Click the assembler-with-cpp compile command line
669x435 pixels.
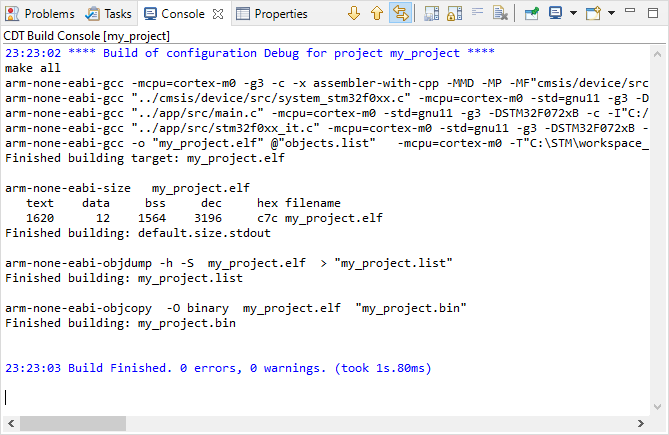point(327,83)
